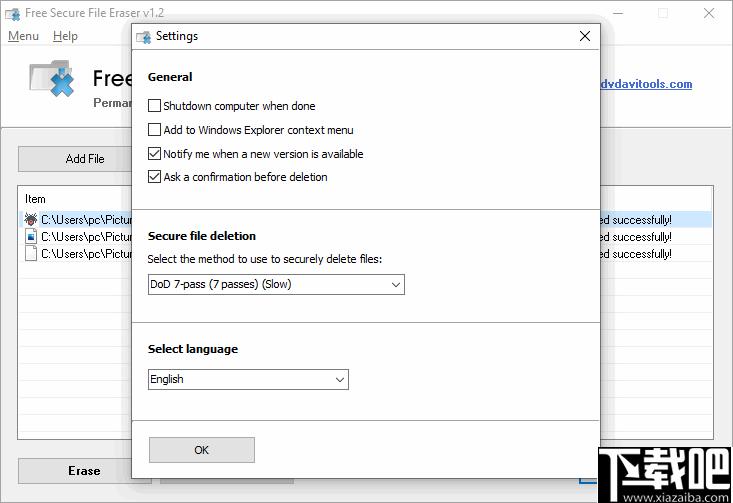Screen dimensions: 733x503
Task: Uncheck Notify me when a new version is available
Action: pos(154,154)
